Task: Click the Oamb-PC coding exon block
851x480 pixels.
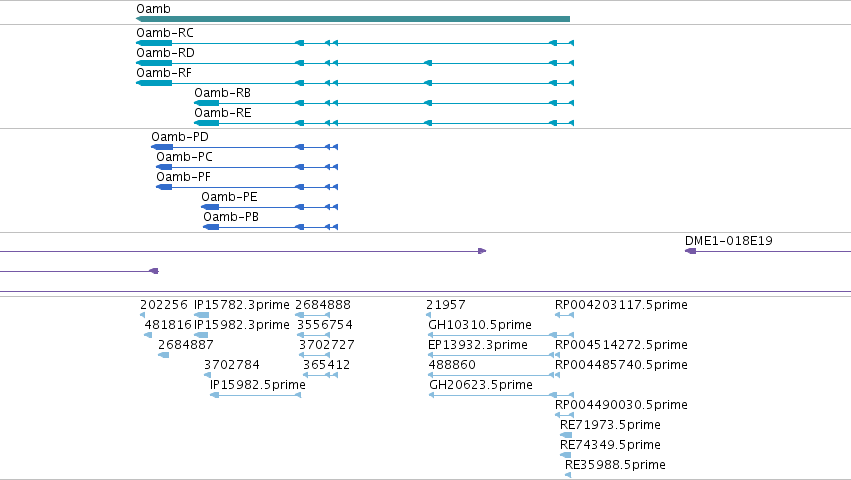Action: [x=164, y=167]
